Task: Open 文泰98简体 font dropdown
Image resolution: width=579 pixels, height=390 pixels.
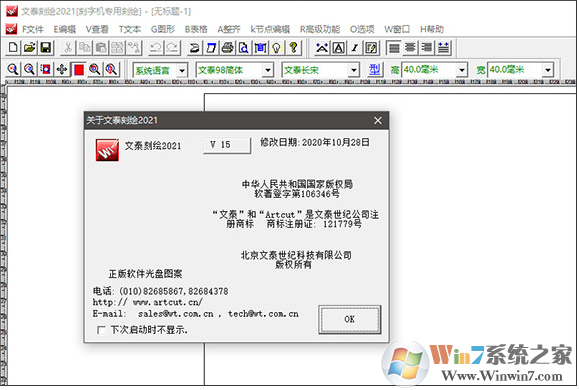Action: (x=268, y=70)
